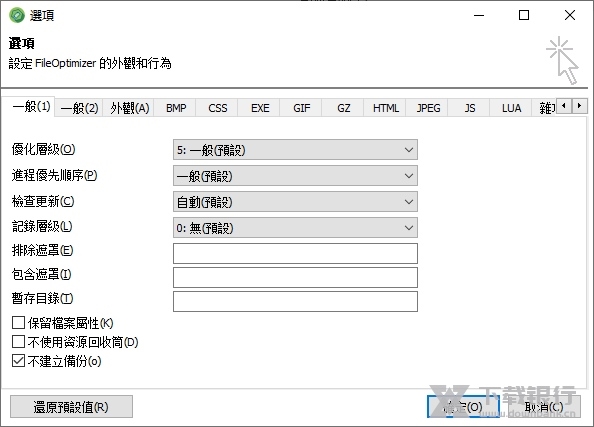The image size is (594, 427).
Task: Click the 排除遮罩(E) label text
Action: click(x=42, y=250)
